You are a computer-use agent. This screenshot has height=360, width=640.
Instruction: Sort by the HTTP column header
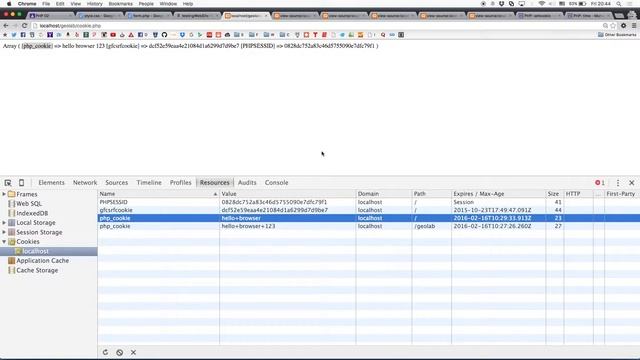578,194
